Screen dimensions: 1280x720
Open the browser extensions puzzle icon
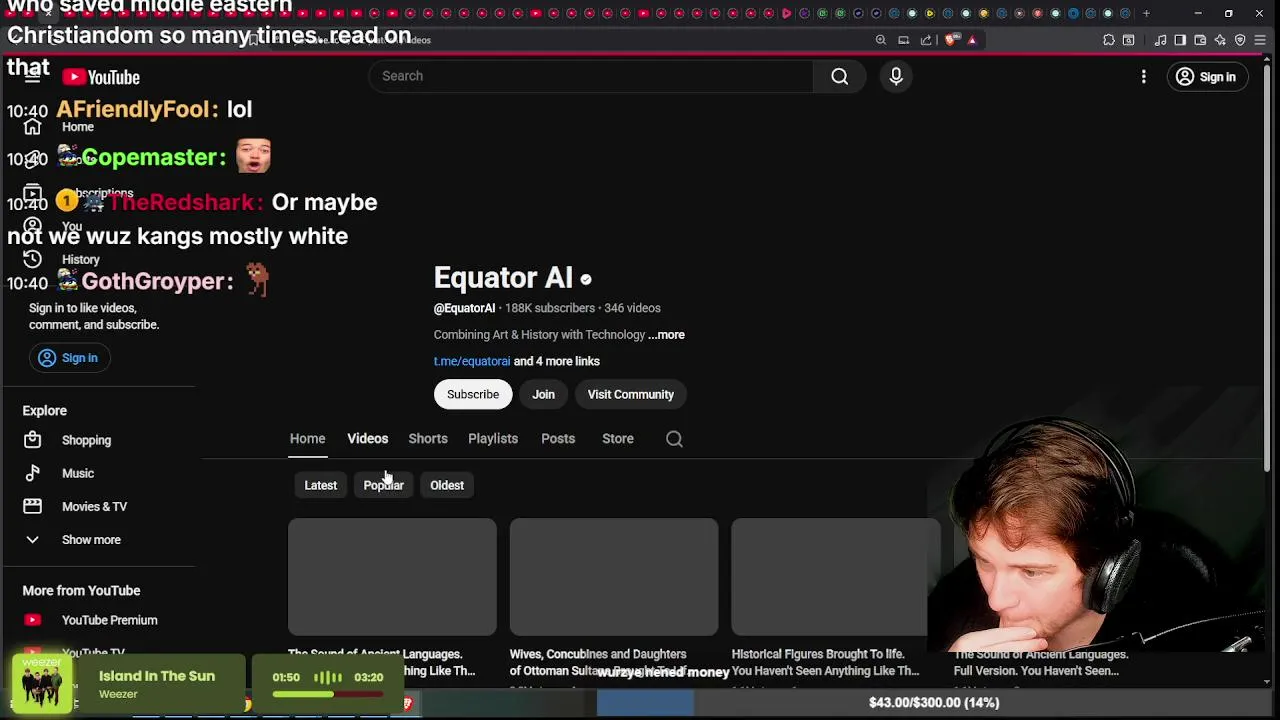[1109, 40]
